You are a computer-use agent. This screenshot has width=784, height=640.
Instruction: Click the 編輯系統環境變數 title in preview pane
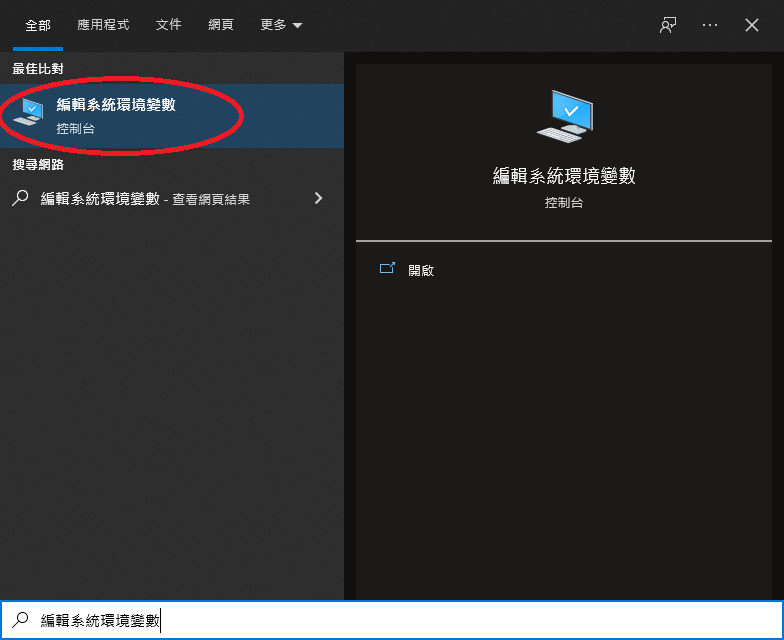(x=564, y=176)
